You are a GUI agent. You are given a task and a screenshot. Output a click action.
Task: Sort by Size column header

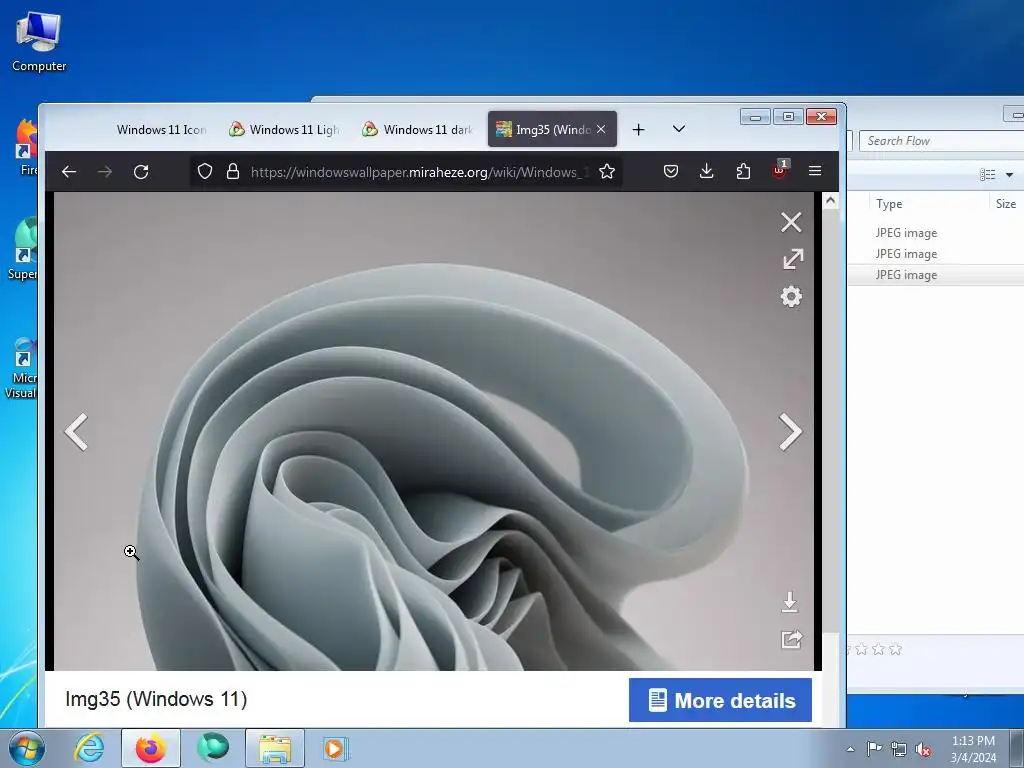1006,204
